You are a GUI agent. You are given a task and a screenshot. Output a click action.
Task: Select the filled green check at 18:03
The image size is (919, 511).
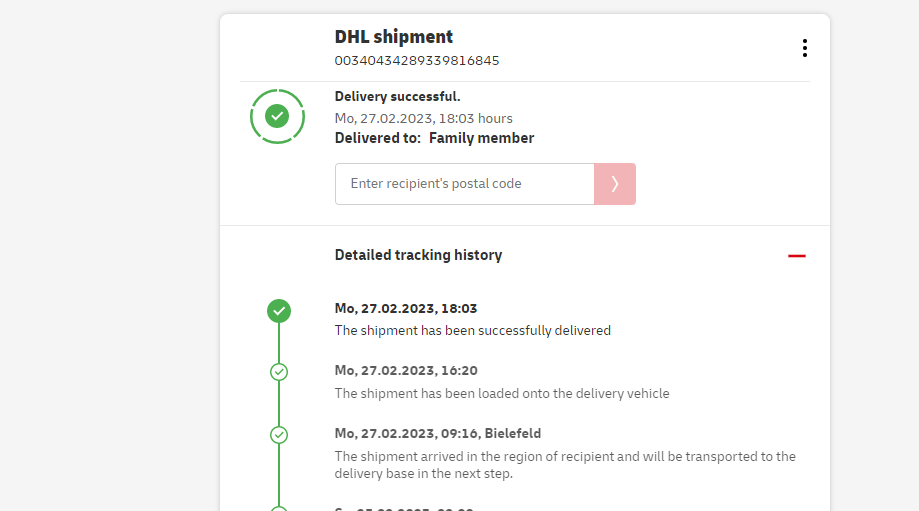click(279, 311)
